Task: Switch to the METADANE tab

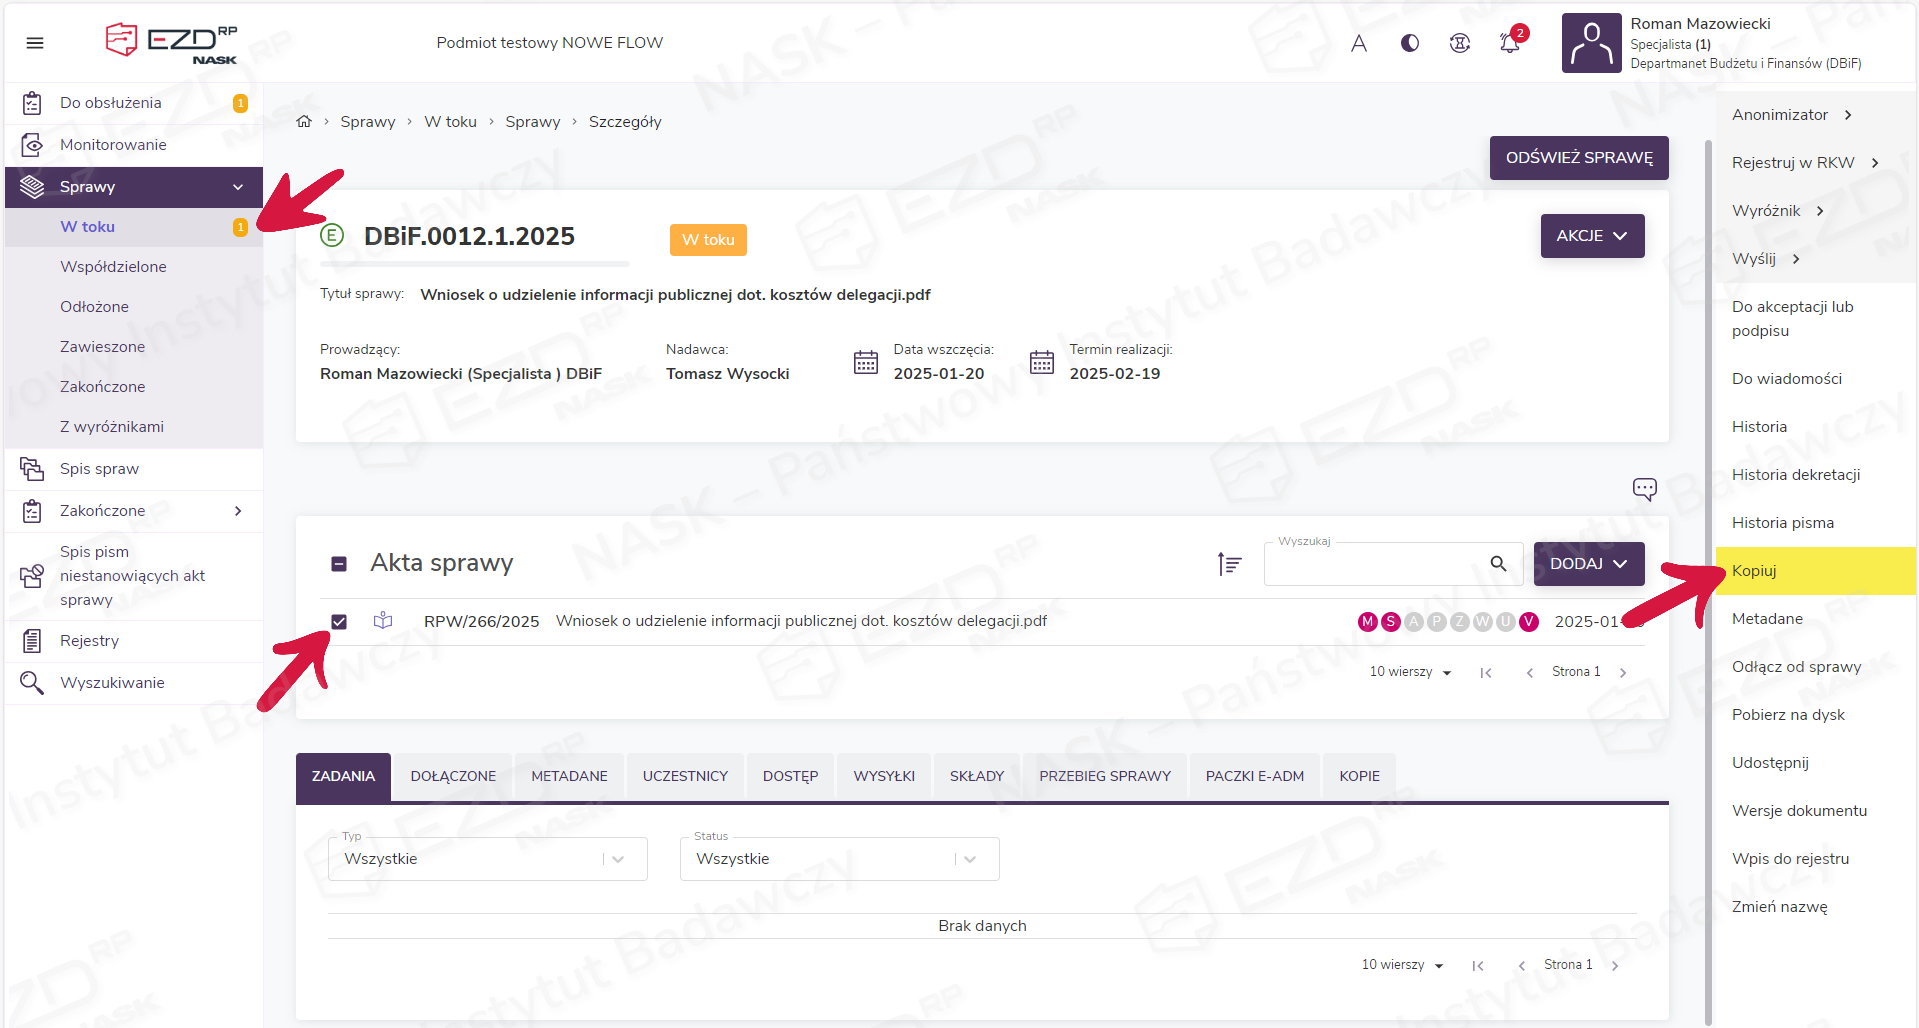Action: [x=569, y=776]
